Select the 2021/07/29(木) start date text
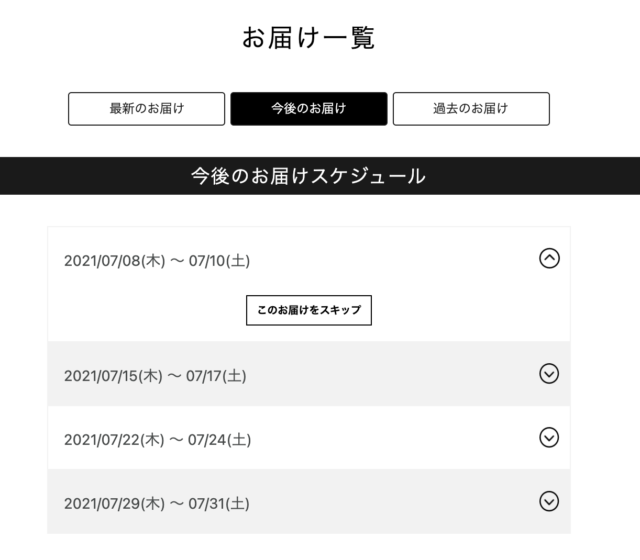 (x=115, y=504)
